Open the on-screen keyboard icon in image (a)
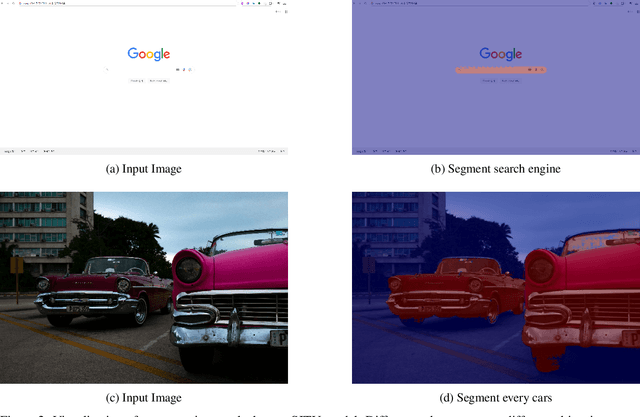Image resolution: width=640 pixels, height=417 pixels. tap(177, 70)
